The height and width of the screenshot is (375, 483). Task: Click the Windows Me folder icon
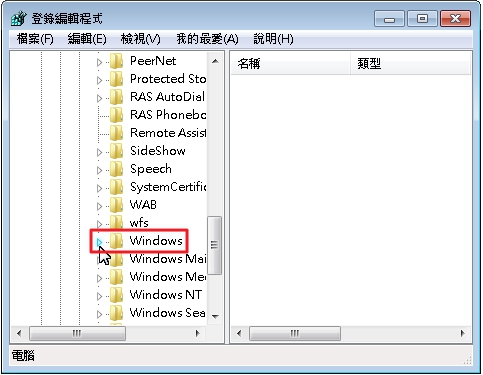[117, 277]
